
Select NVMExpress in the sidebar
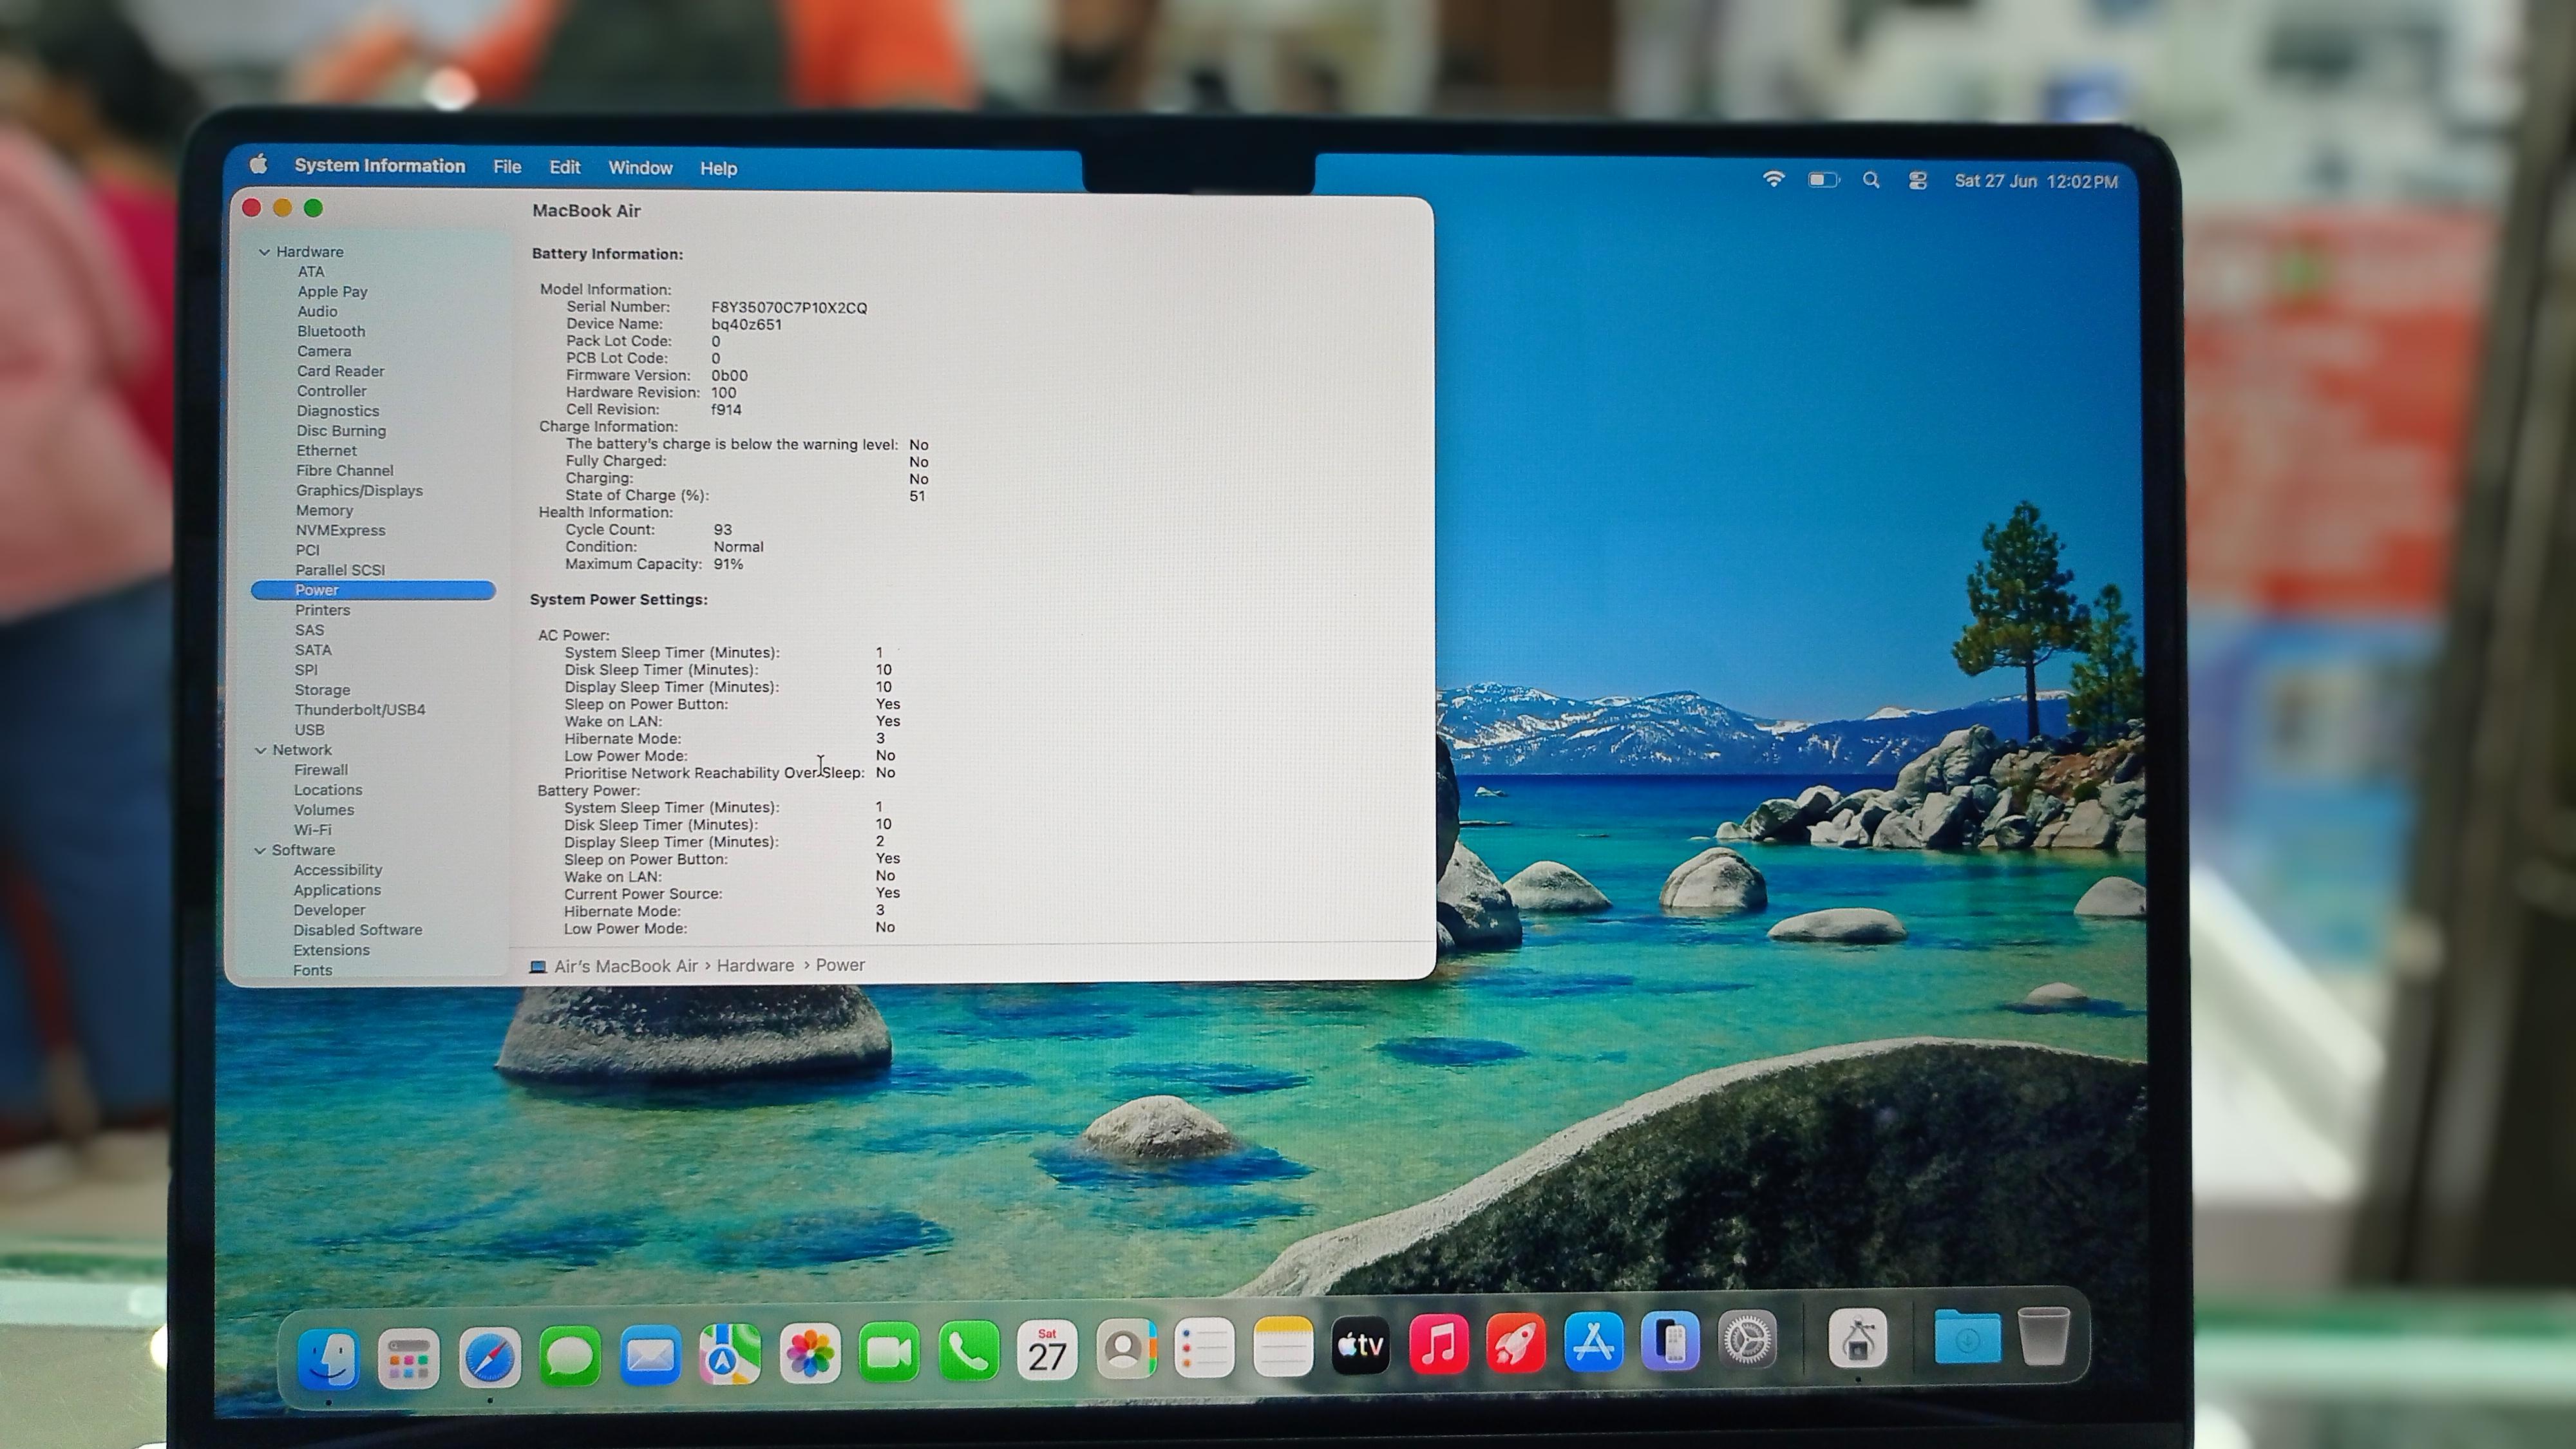click(340, 530)
